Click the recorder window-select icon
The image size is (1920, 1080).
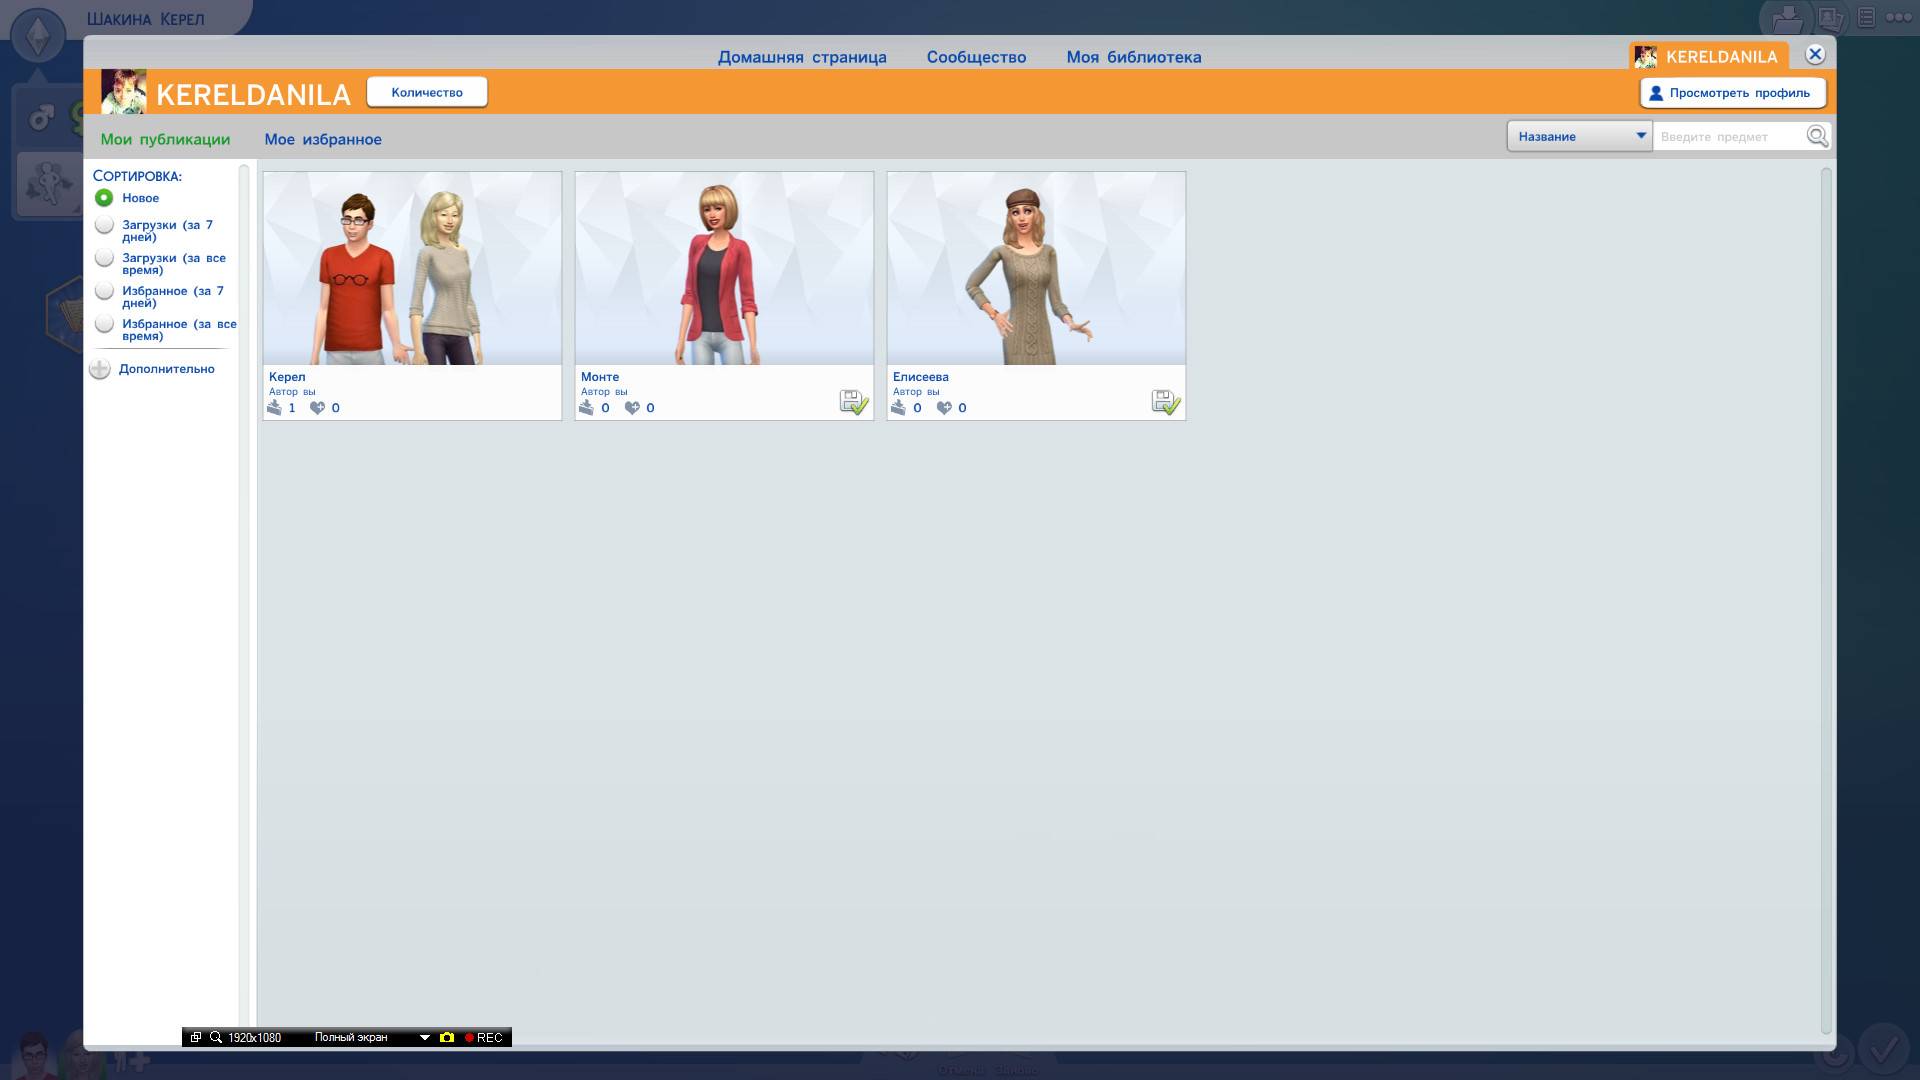click(x=196, y=1037)
